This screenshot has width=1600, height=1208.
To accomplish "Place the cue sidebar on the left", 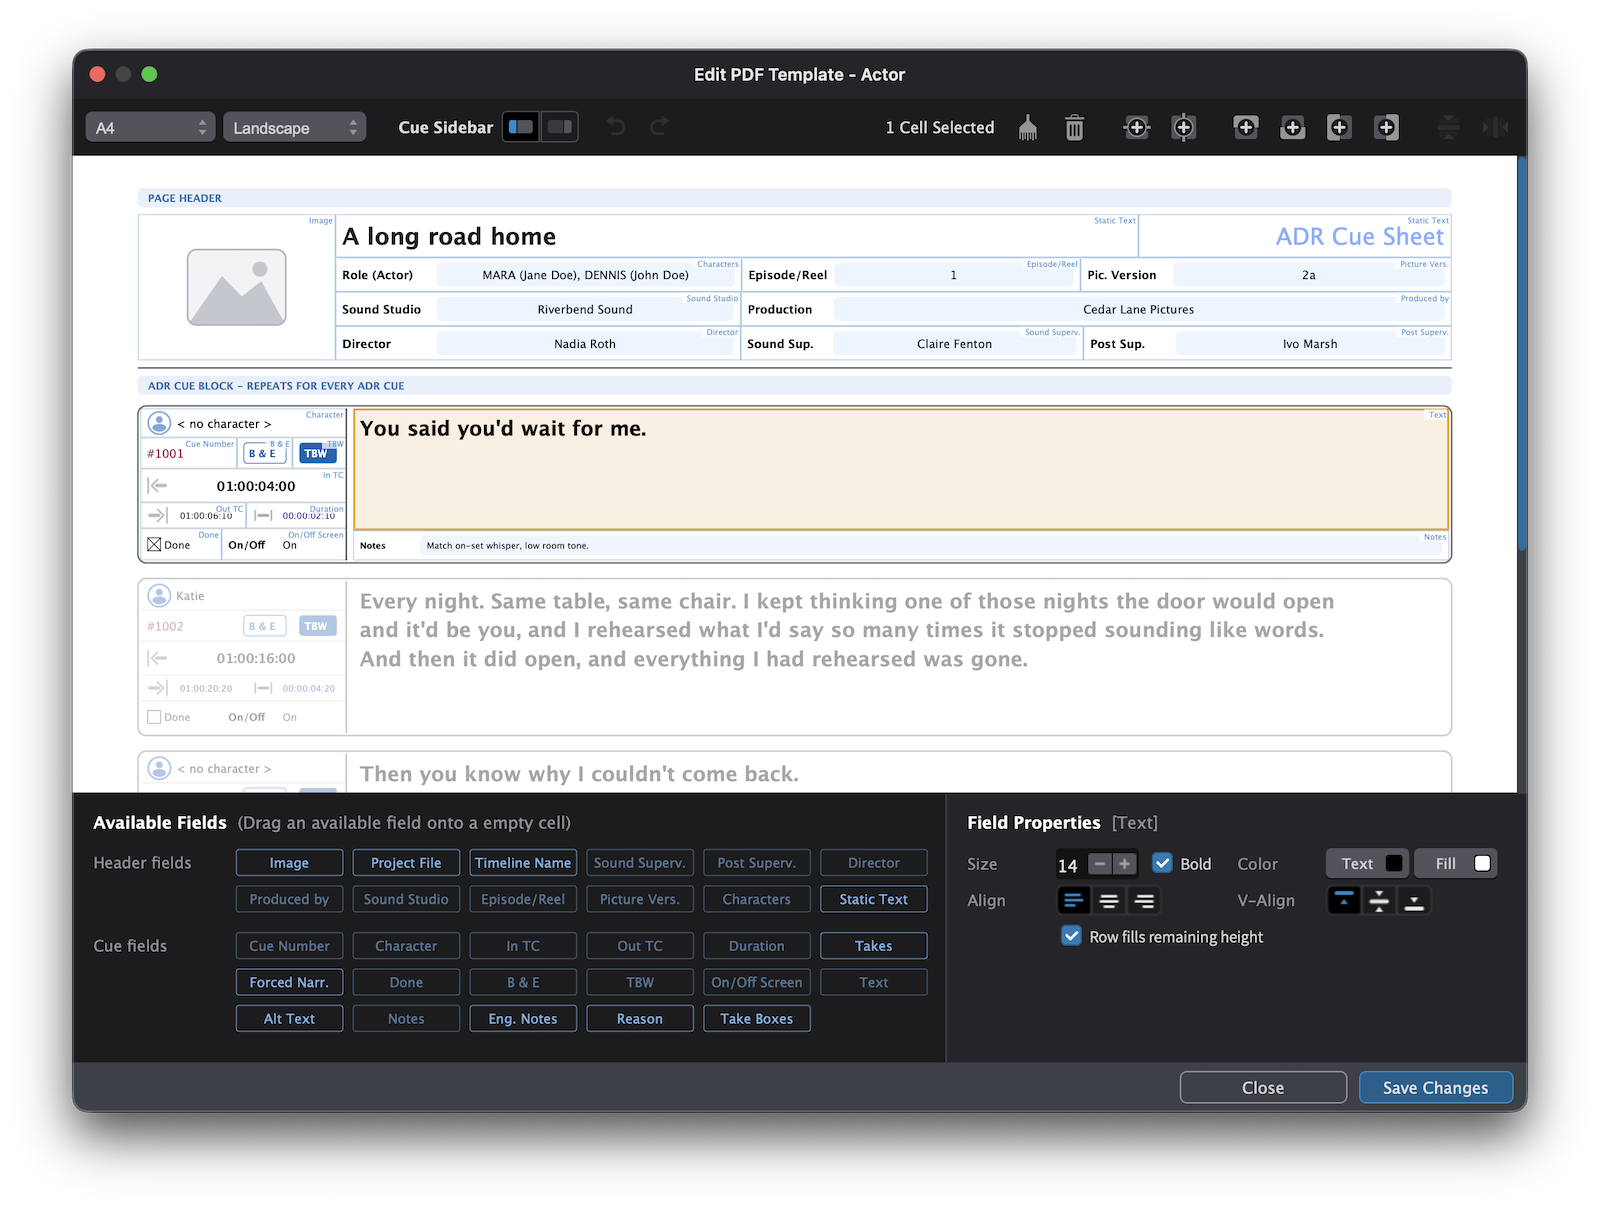I will tap(521, 127).
